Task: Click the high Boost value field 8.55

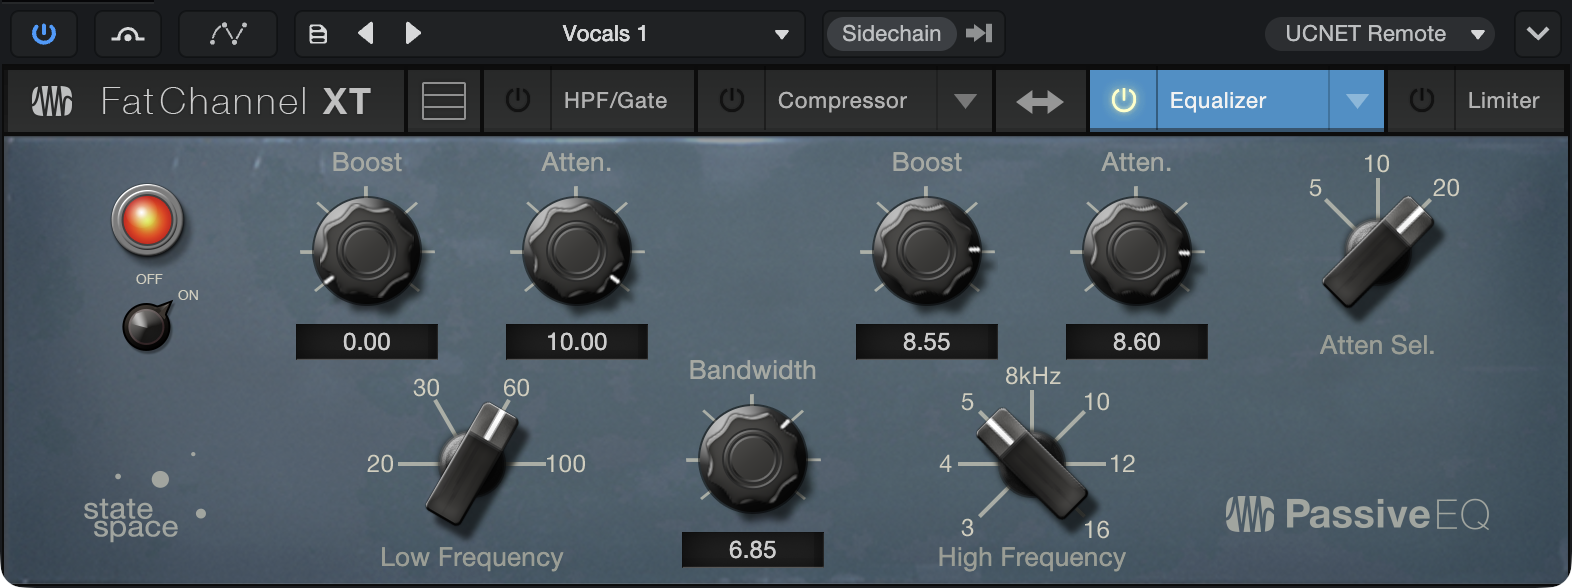Action: [x=927, y=342]
